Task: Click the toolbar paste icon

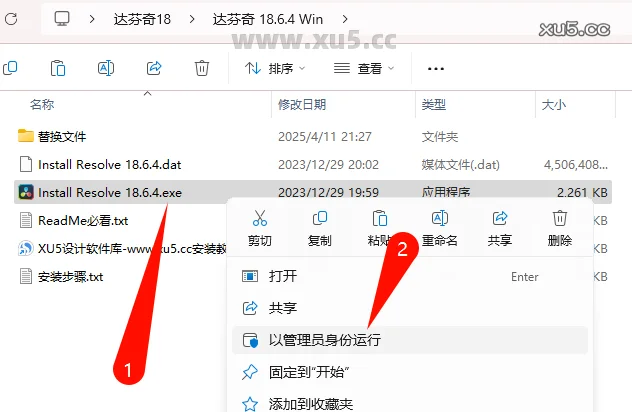Action: [58, 68]
